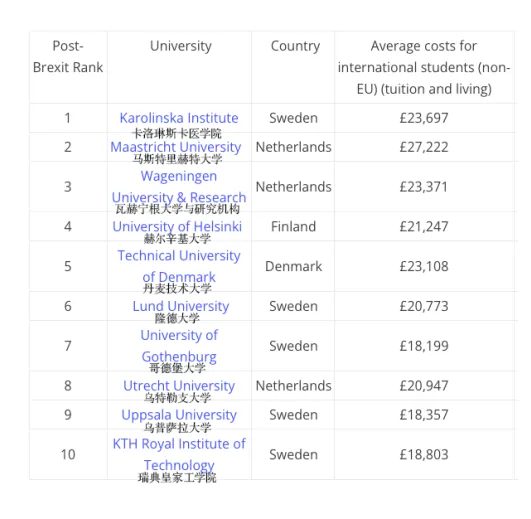The height and width of the screenshot is (519, 531).
Task: Follow the University of Gothenburg link
Action: 179,346
